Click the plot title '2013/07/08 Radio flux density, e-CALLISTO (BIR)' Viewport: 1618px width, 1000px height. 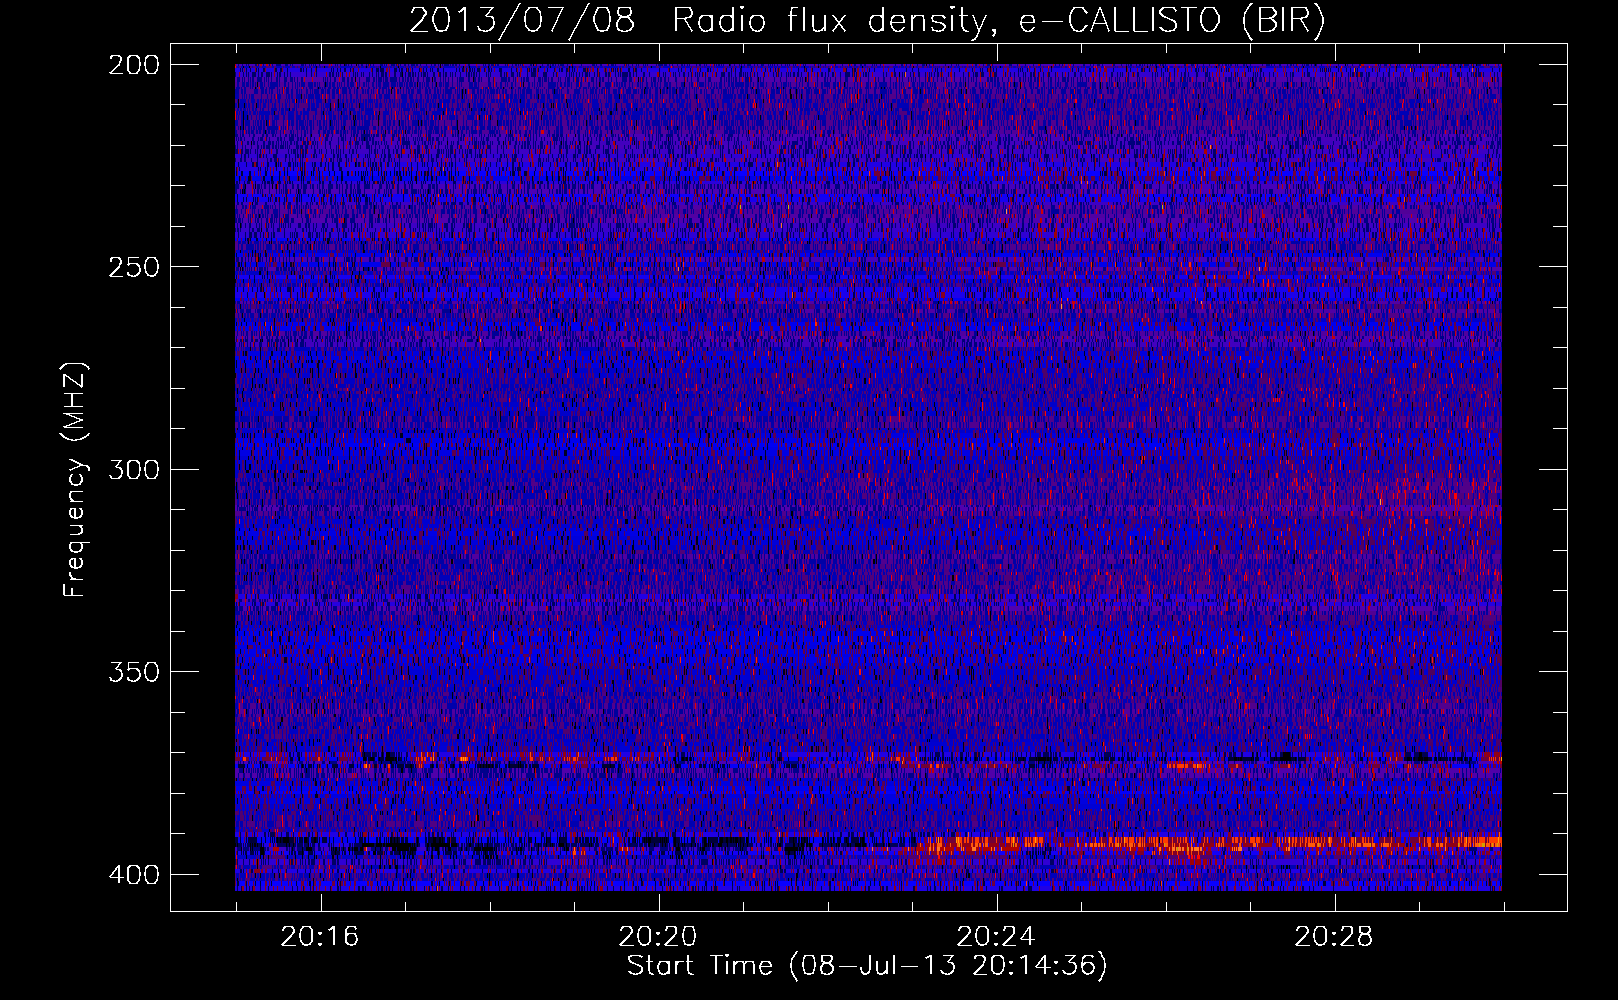(x=867, y=21)
